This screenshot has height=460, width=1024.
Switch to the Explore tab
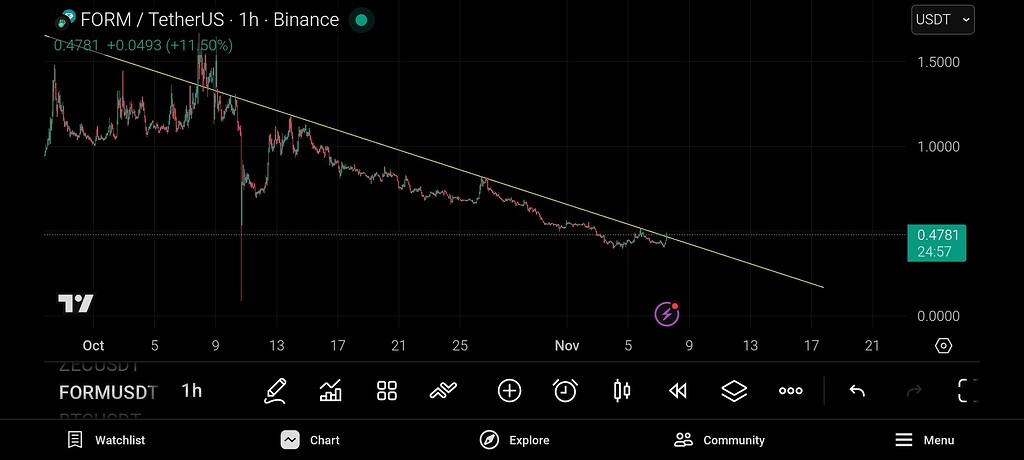[514, 440]
